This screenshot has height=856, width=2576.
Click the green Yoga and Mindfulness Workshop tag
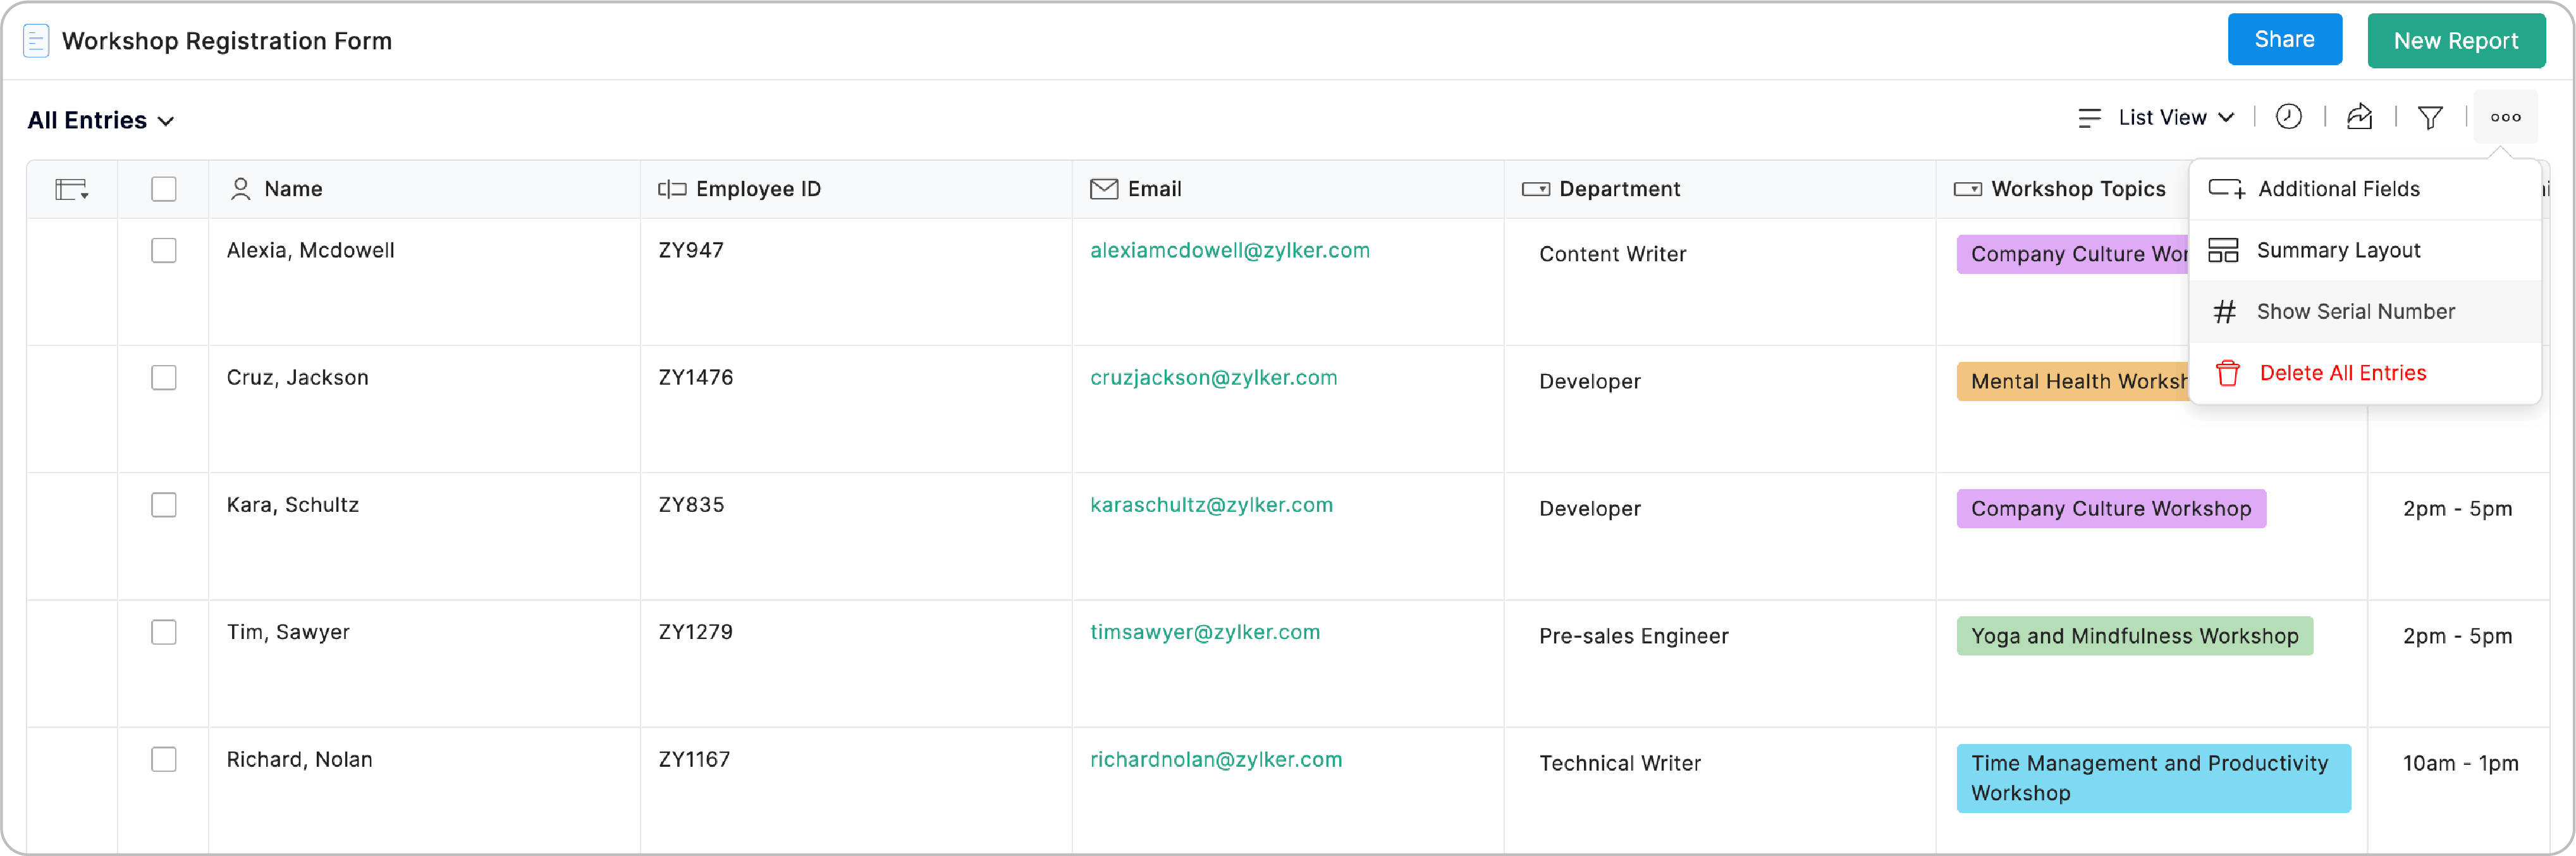2134,636
